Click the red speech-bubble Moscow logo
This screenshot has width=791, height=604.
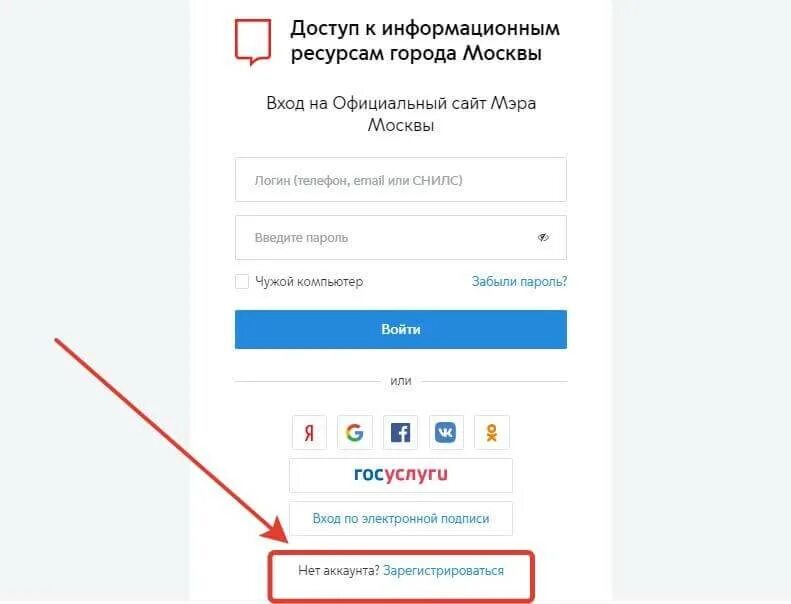pyautogui.click(x=253, y=42)
